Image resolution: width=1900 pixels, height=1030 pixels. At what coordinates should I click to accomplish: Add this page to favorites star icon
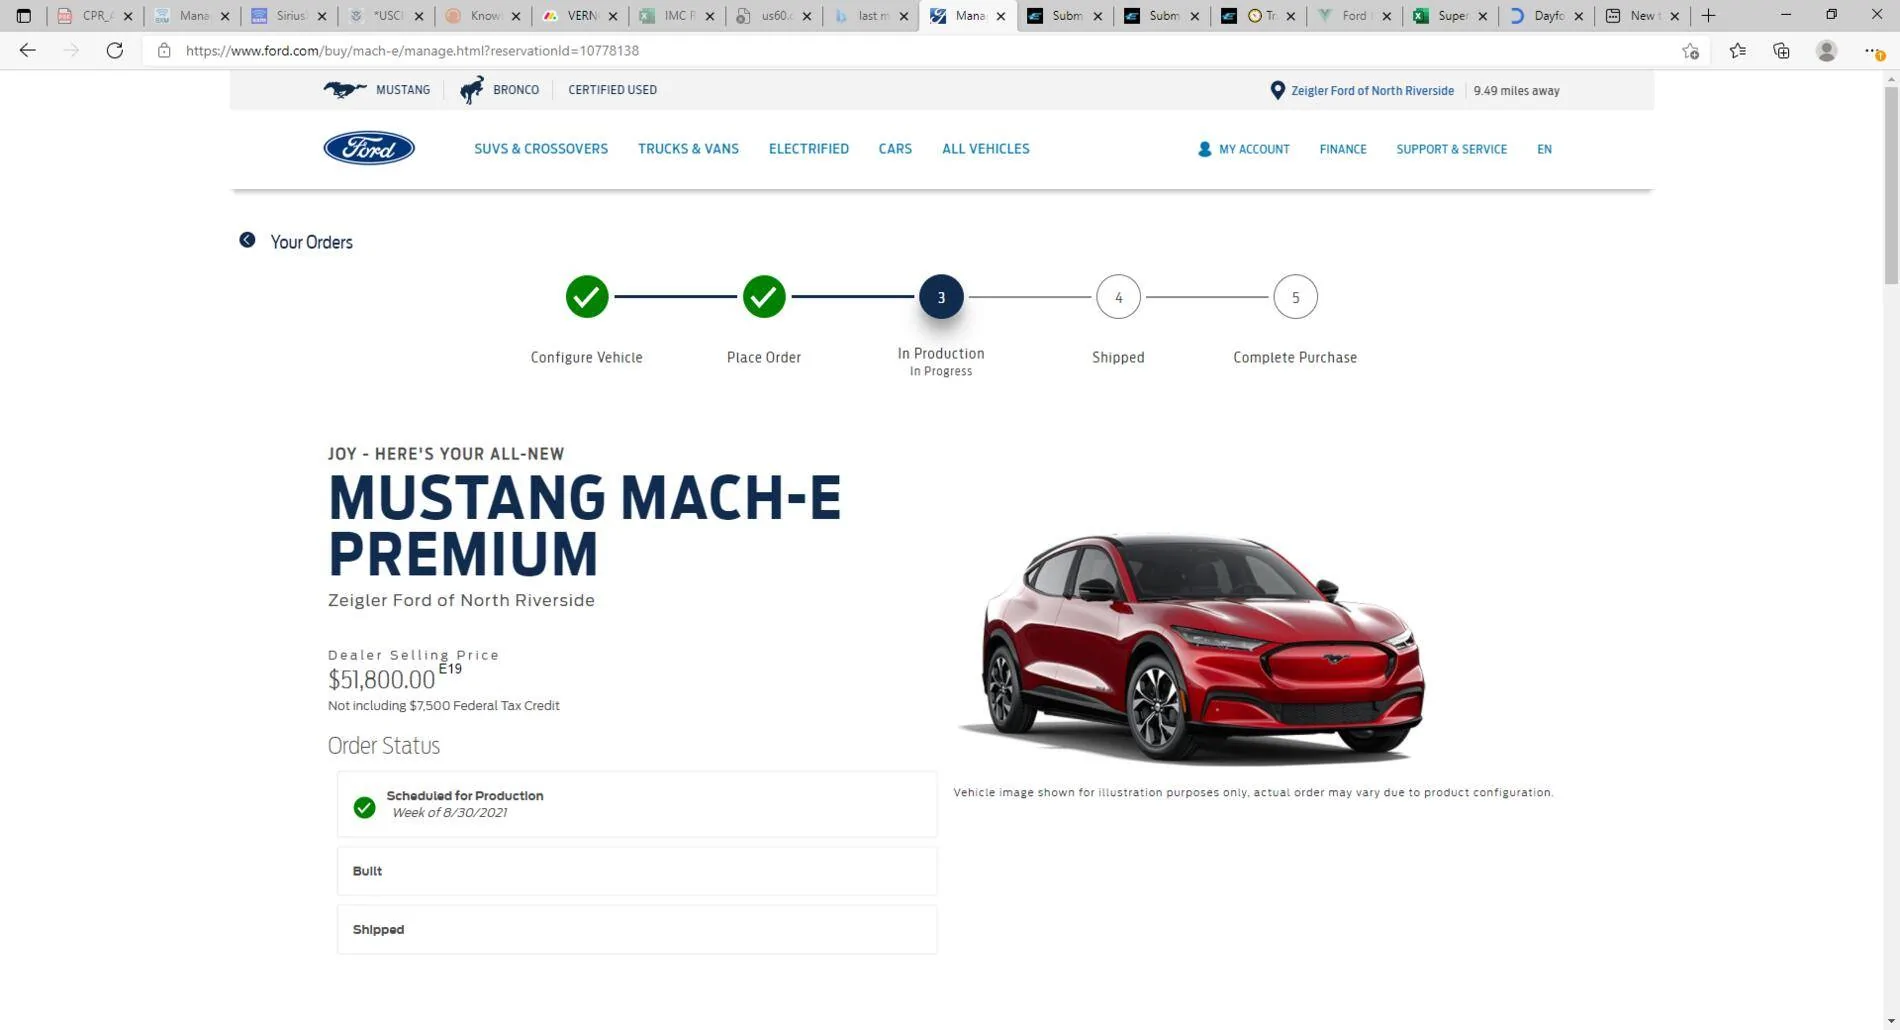click(x=1690, y=51)
